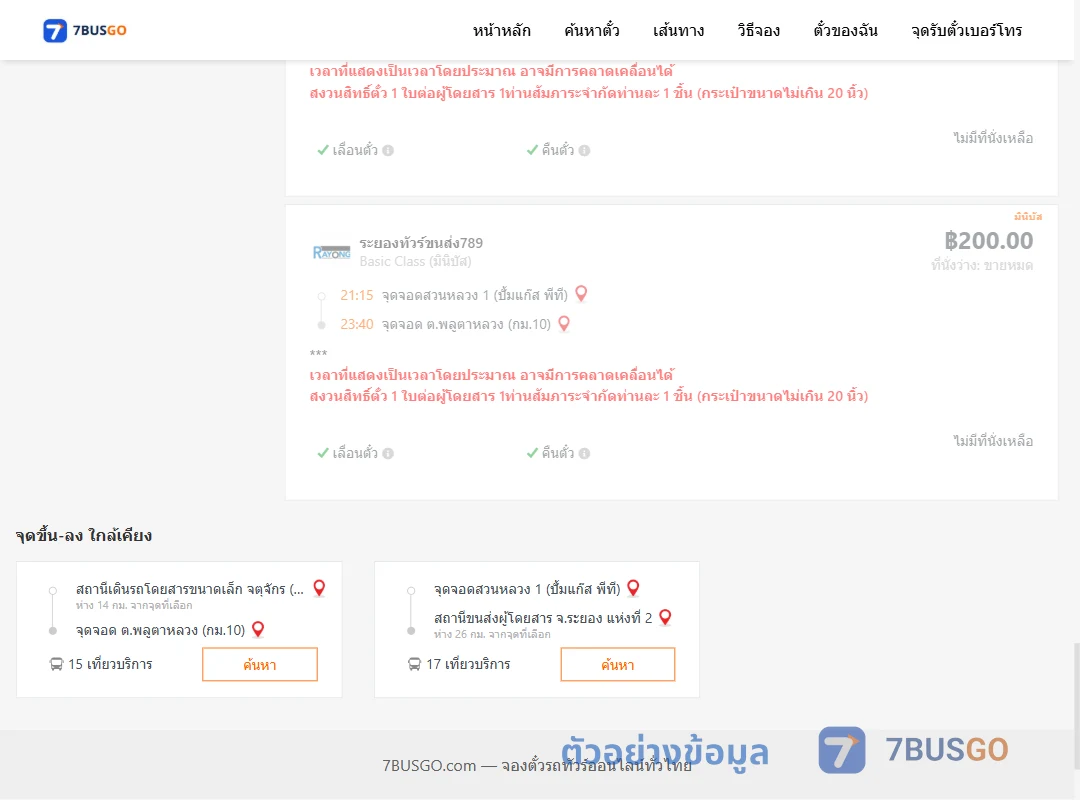Open the เส้นทาง menu item
The image size is (1080, 800).
click(x=678, y=30)
